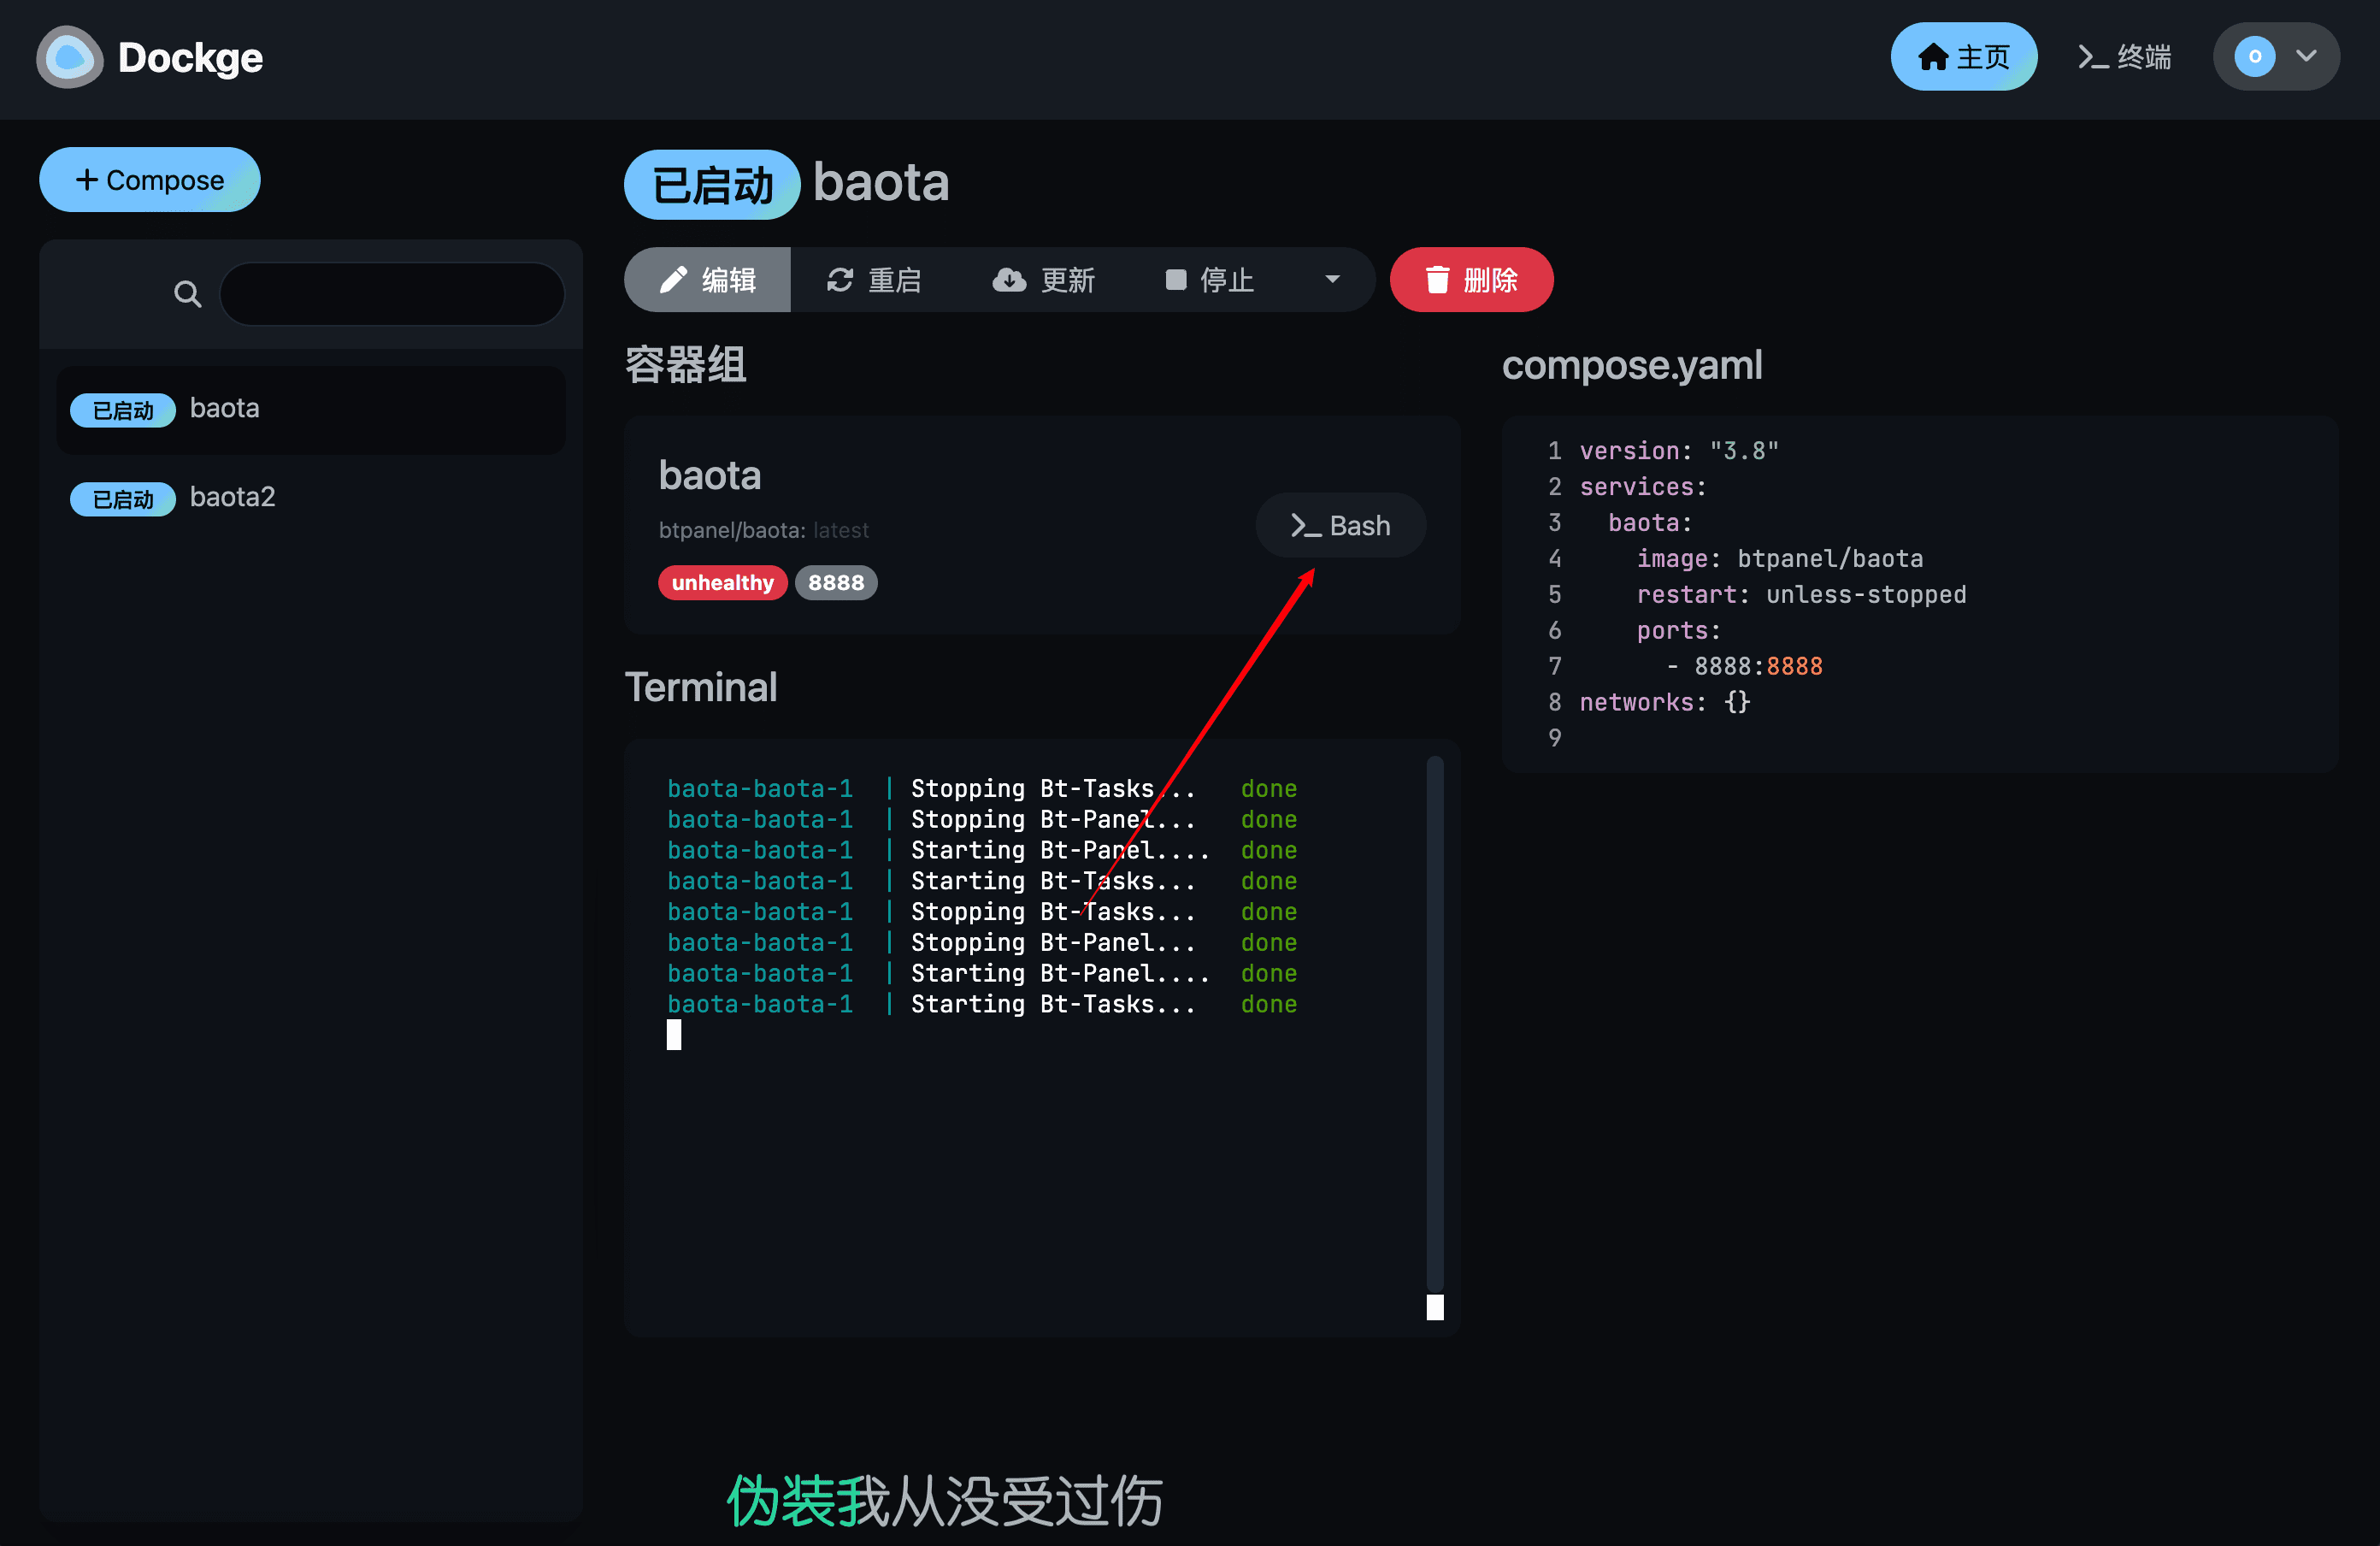The width and height of the screenshot is (2380, 1546).
Task: Click the 已启动 status badge in header
Action: (712, 185)
